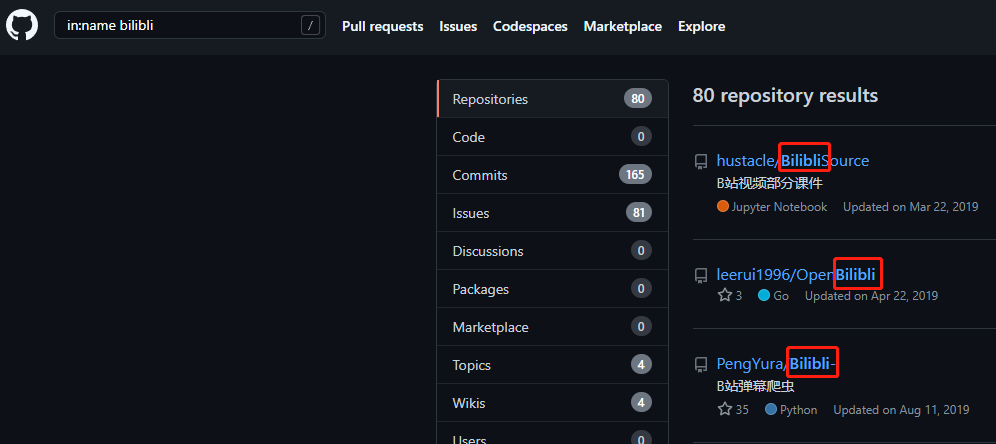Click the GitHub logo icon
Screen dimensions: 996x444
[22, 25]
